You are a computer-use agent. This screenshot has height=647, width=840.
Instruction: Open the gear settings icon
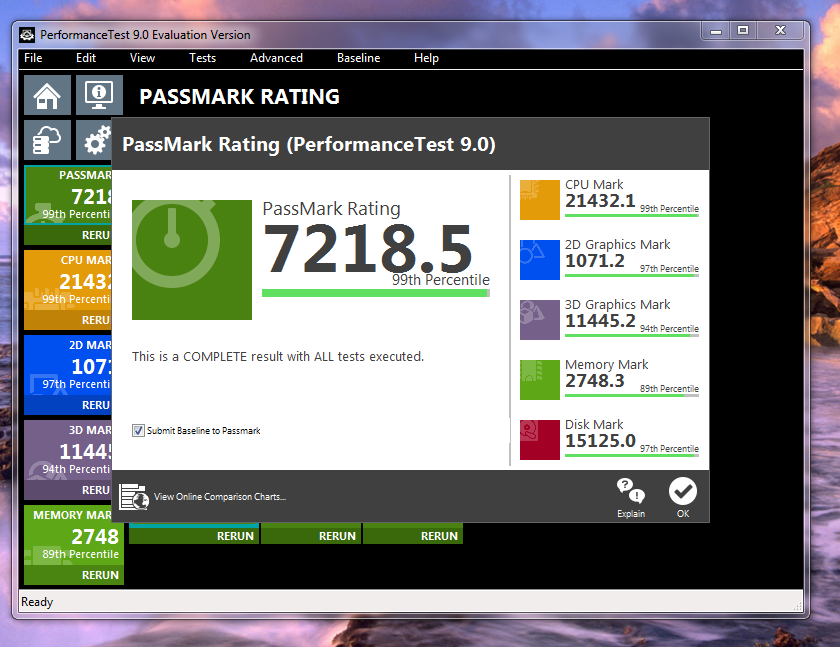click(94, 140)
